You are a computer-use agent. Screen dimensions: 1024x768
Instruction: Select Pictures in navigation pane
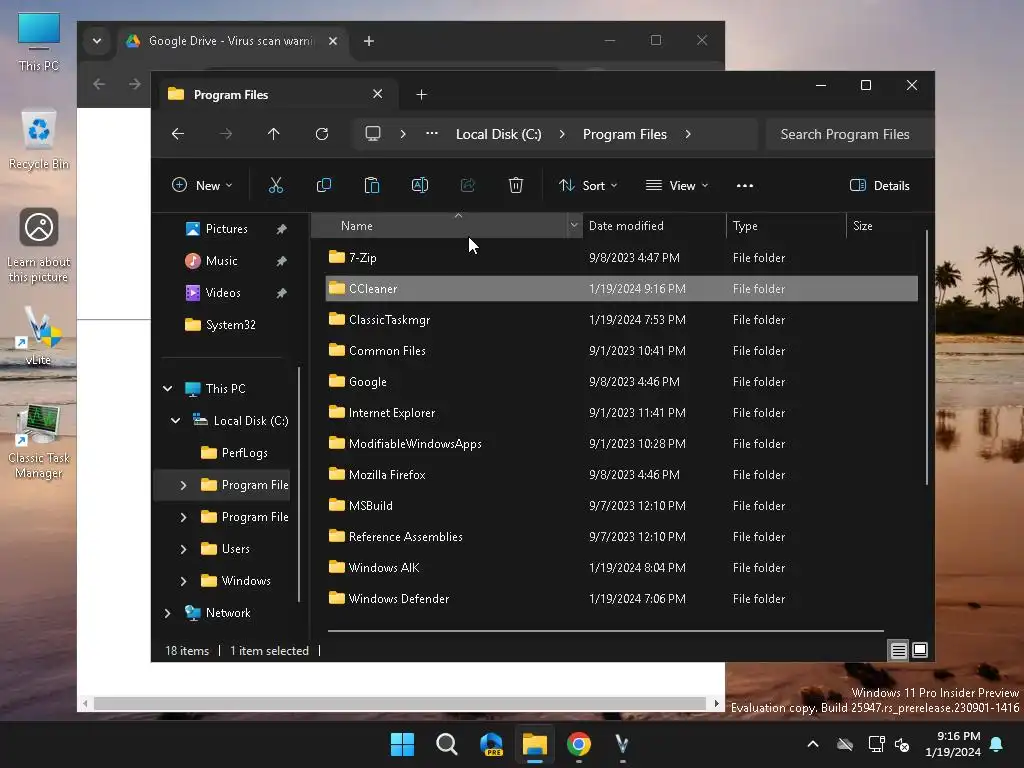226,229
